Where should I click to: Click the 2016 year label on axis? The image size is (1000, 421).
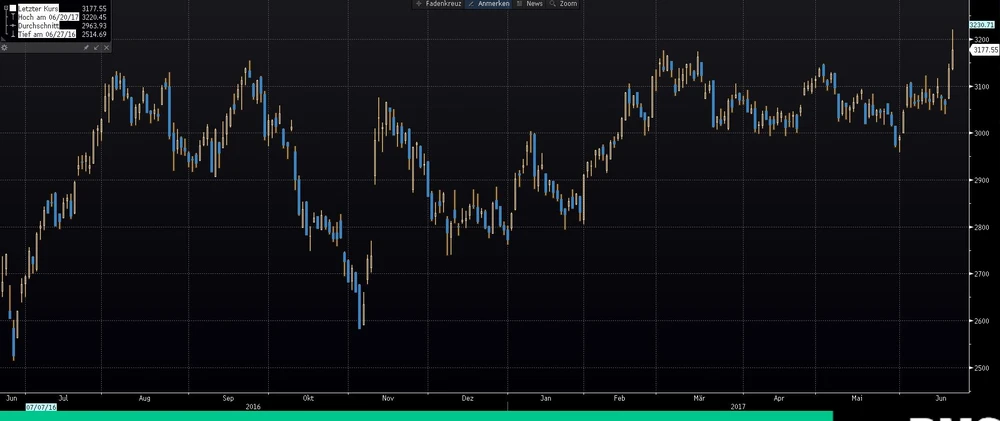pos(252,406)
